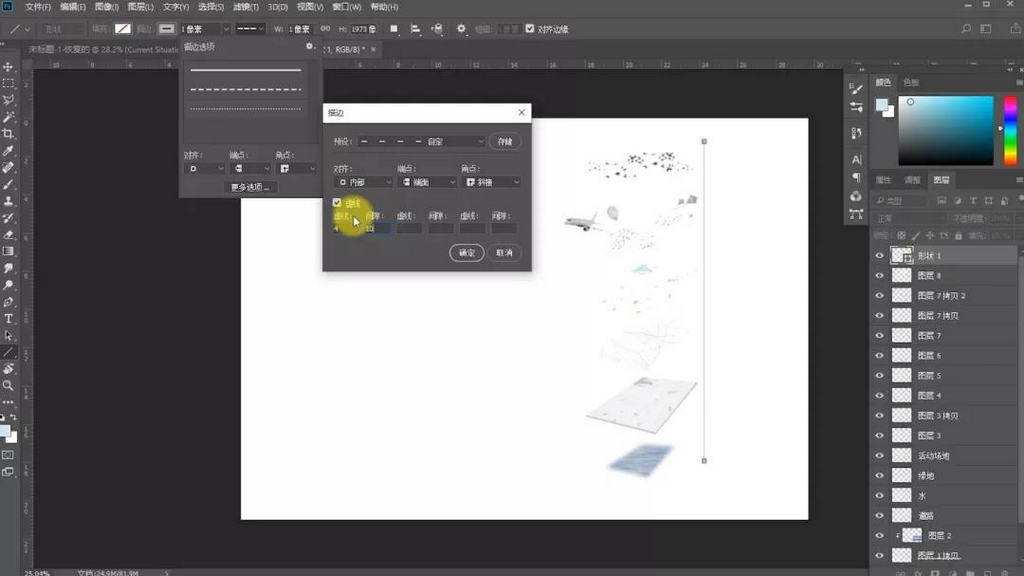This screenshot has height=576, width=1024.
Task: Select the Zoom tool
Action: pyautogui.click(x=8, y=385)
